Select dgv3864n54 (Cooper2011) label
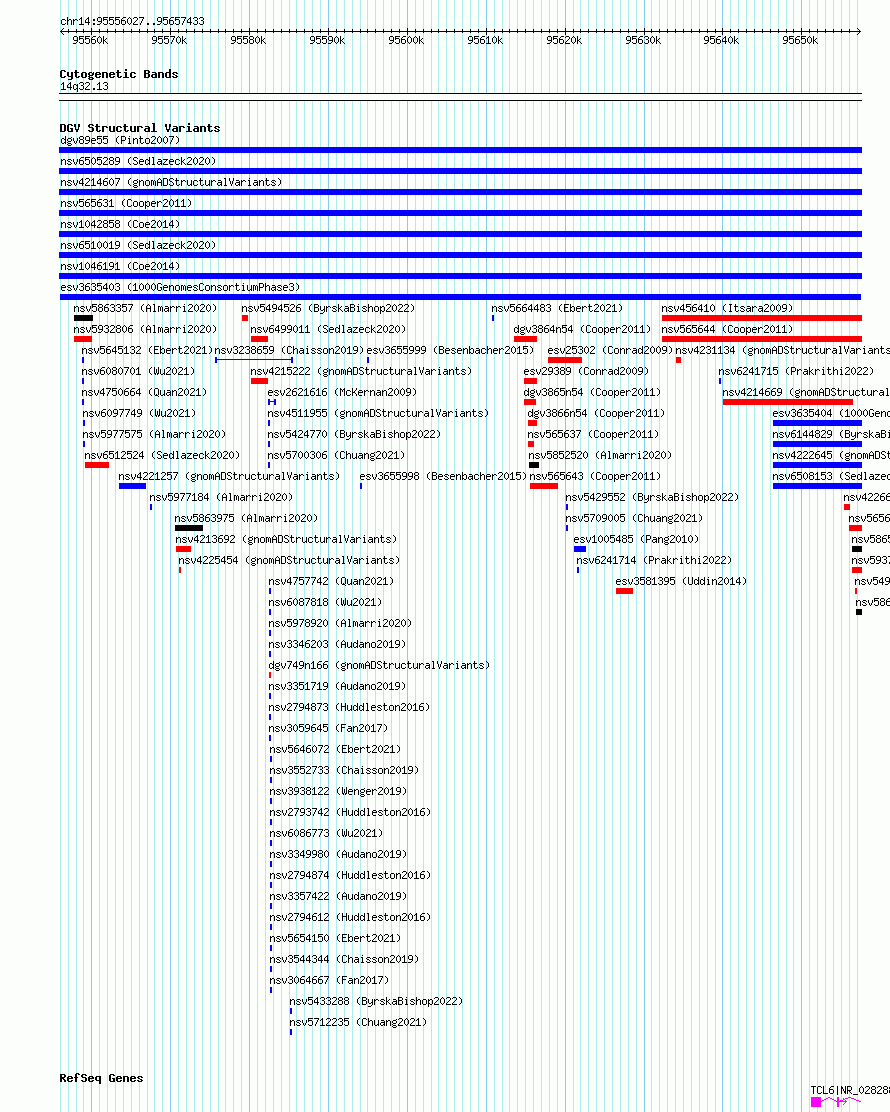Screen dimensions: 890x1112 point(582,330)
